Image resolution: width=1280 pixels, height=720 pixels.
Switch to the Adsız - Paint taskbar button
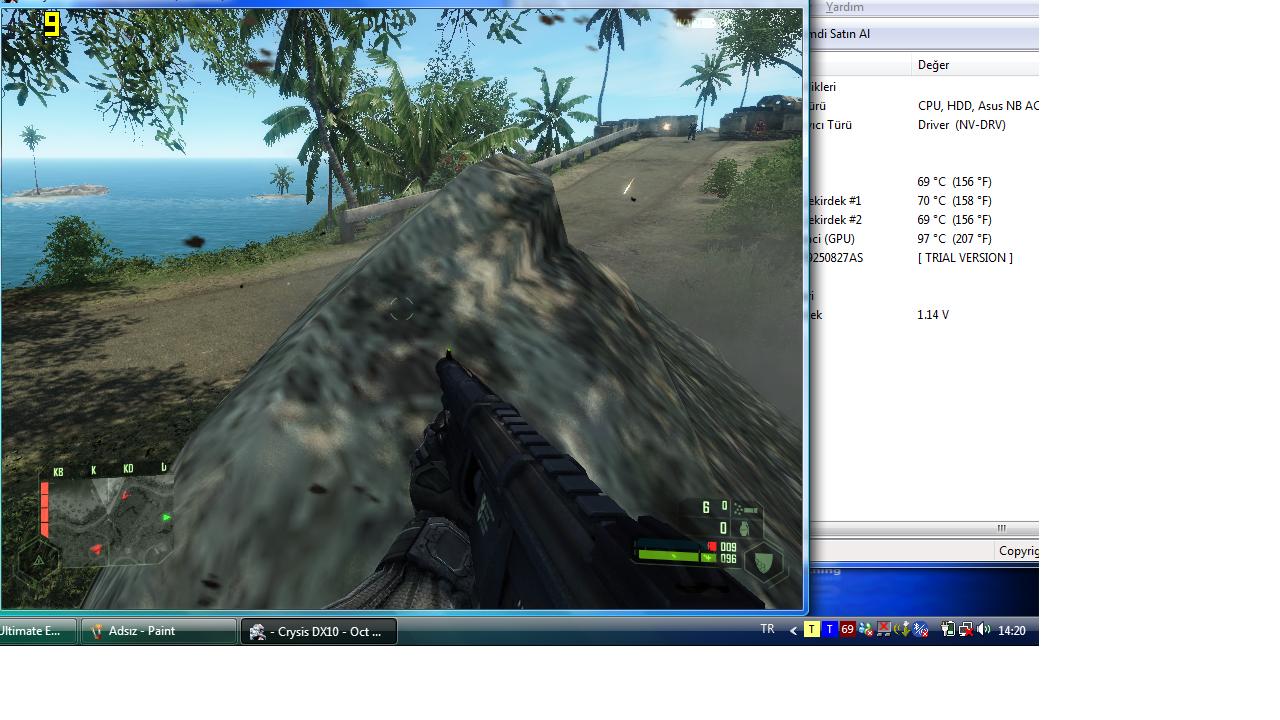coord(159,631)
